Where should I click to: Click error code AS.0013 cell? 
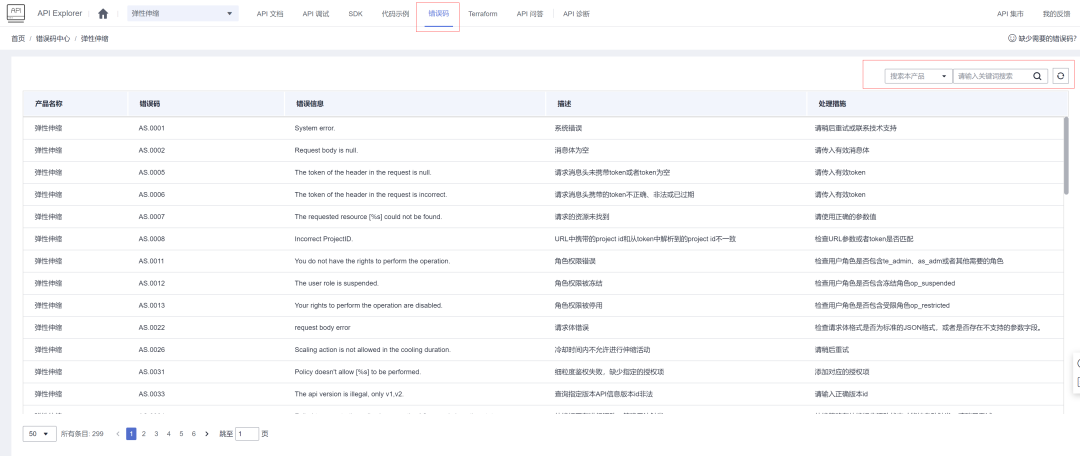[x=152, y=305]
